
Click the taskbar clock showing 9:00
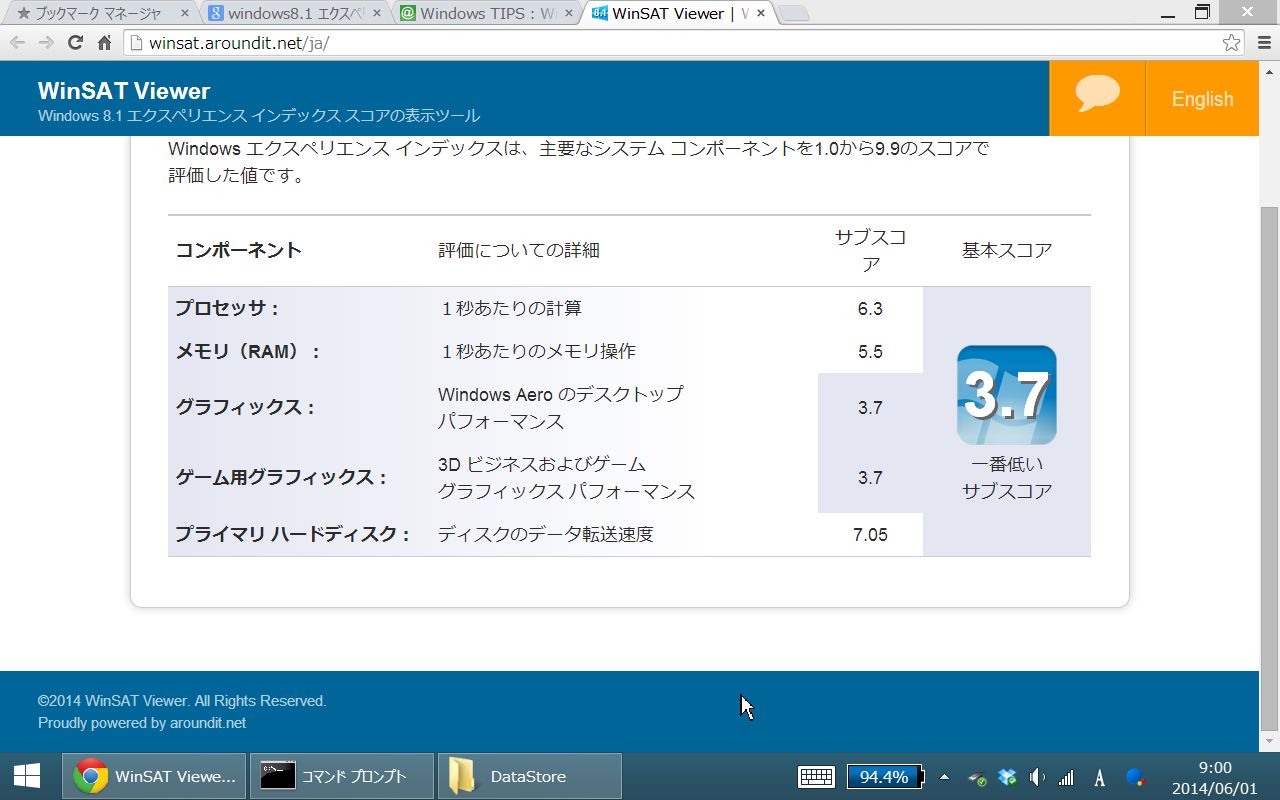1214,777
